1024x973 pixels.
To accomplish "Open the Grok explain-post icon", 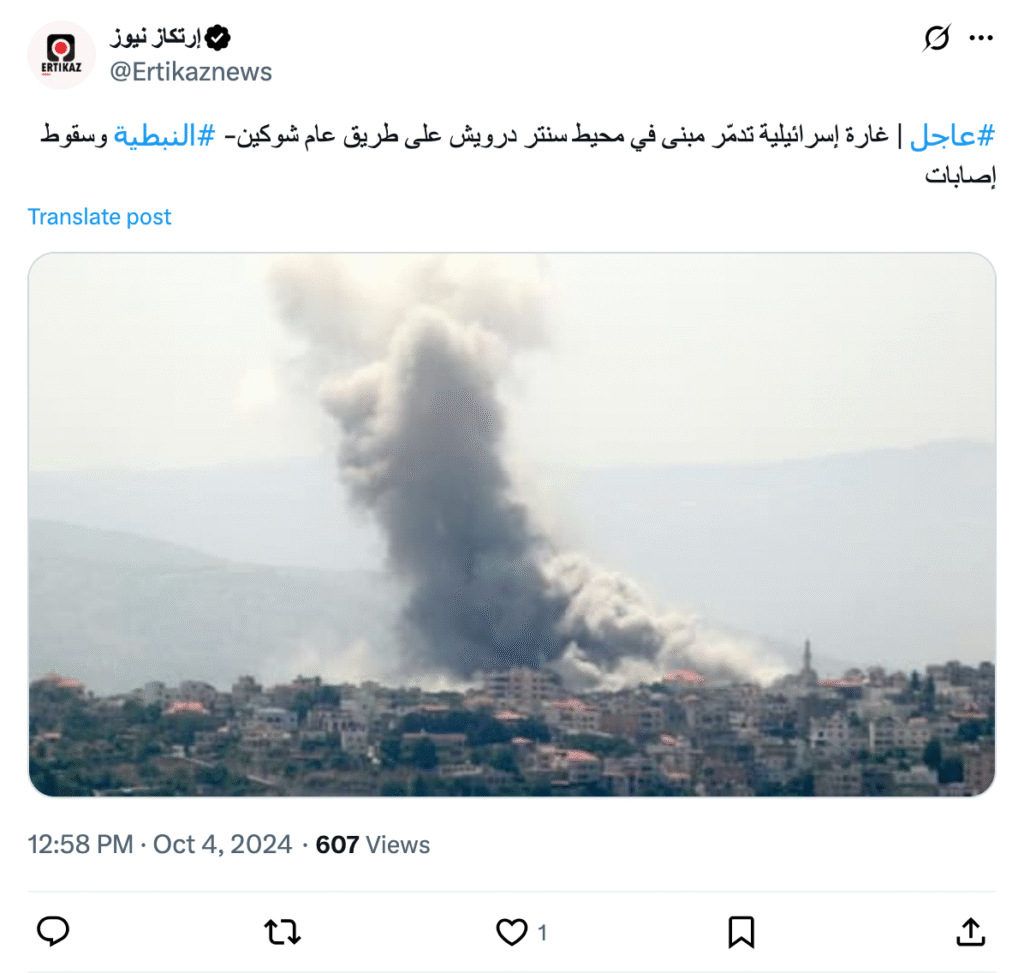I will [936, 38].
